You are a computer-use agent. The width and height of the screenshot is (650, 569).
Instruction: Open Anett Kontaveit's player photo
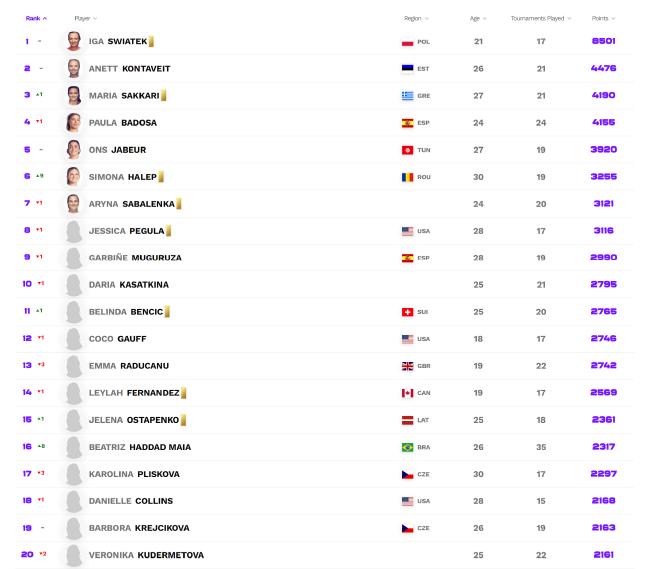74,68
